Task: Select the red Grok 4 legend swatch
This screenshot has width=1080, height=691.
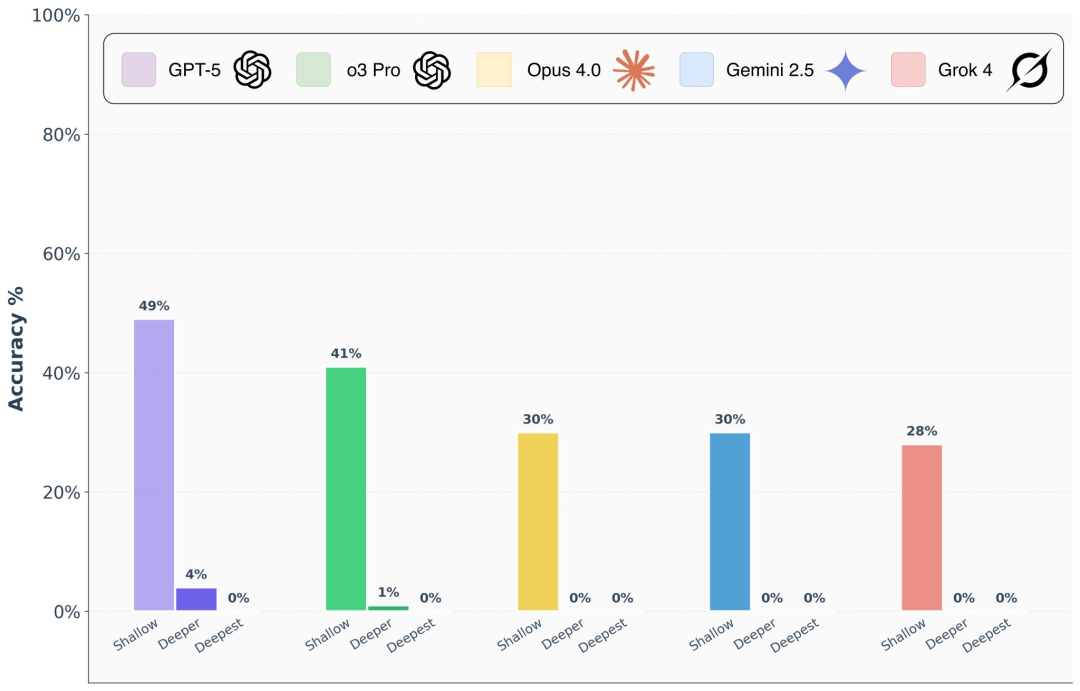Action: (x=908, y=70)
